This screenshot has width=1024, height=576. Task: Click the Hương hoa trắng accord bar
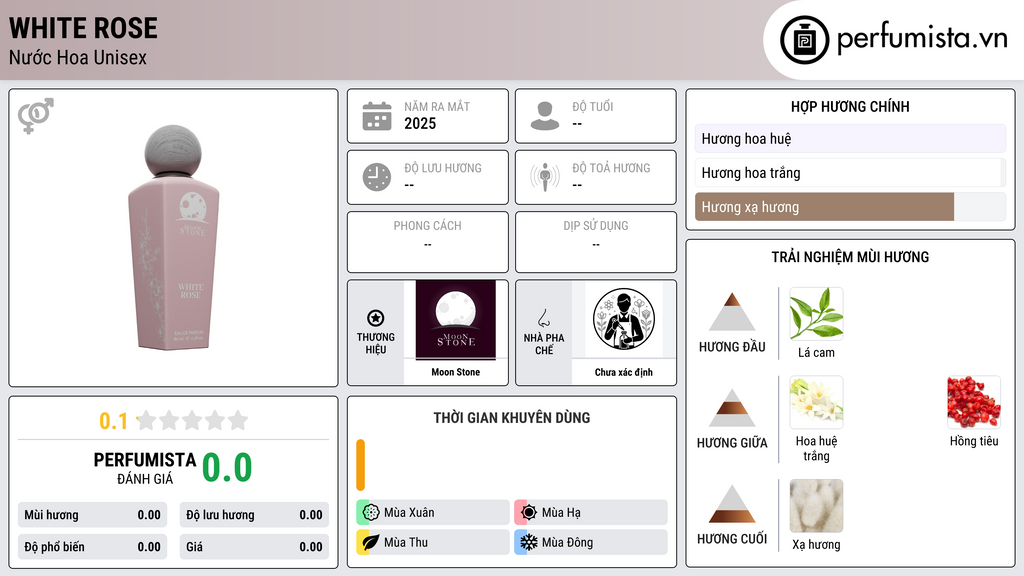coord(850,172)
